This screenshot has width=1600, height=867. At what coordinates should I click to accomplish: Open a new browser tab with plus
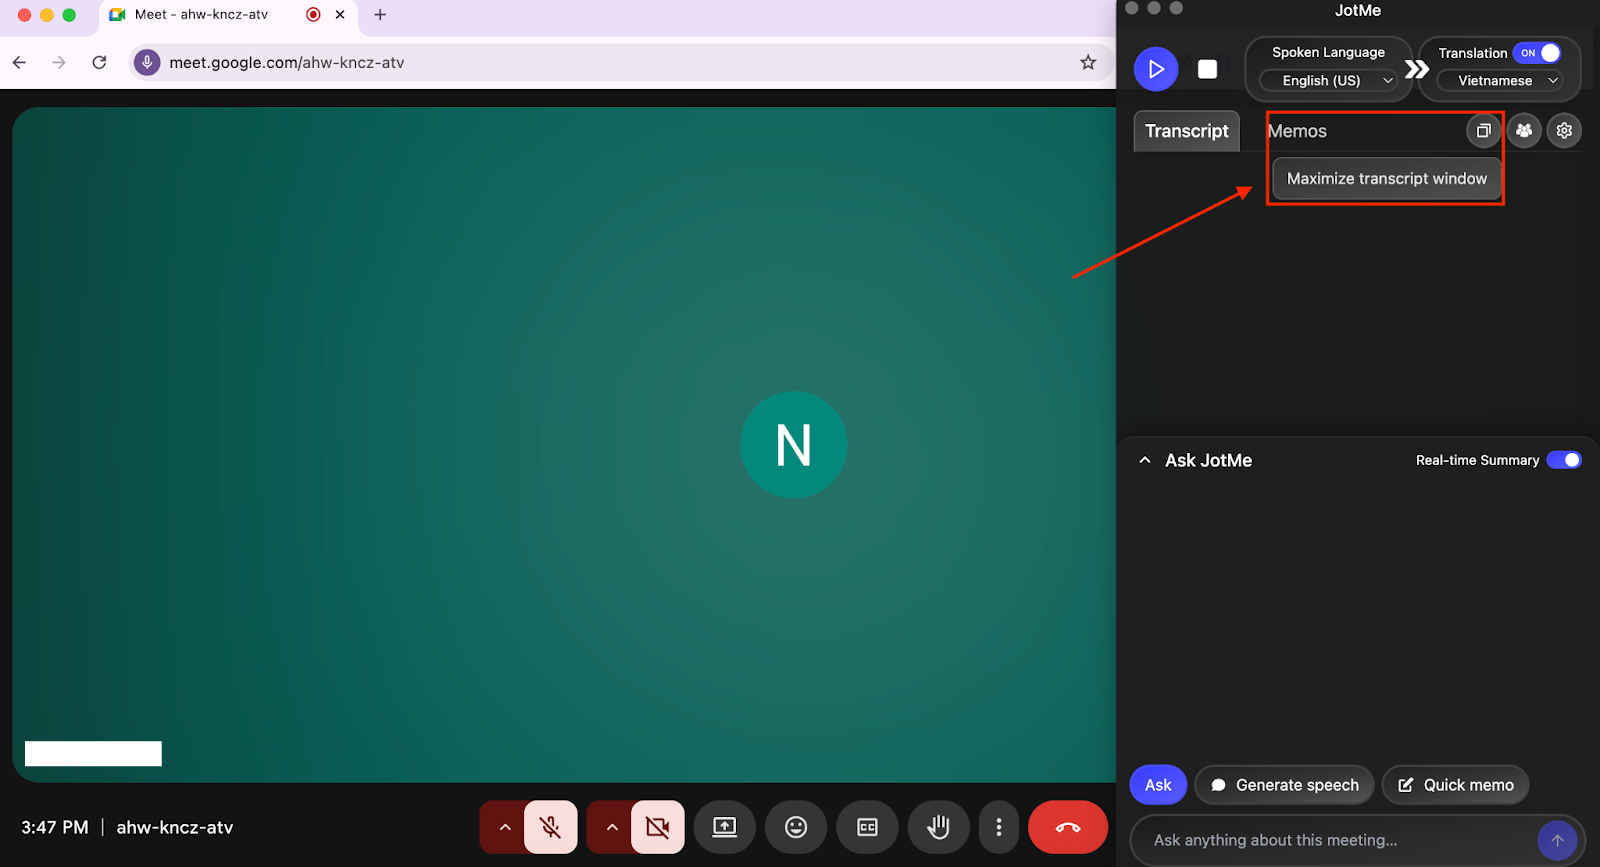point(380,15)
